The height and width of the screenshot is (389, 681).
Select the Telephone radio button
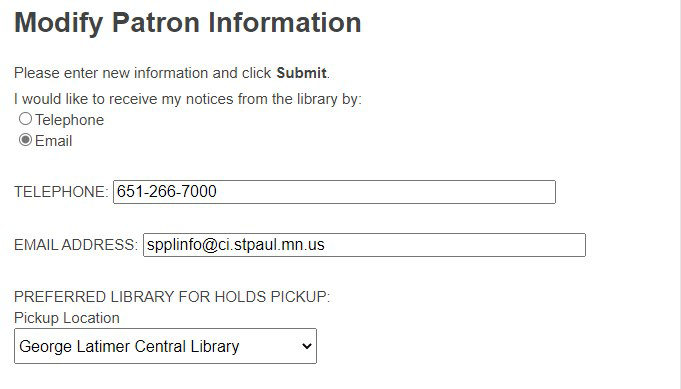click(25, 119)
